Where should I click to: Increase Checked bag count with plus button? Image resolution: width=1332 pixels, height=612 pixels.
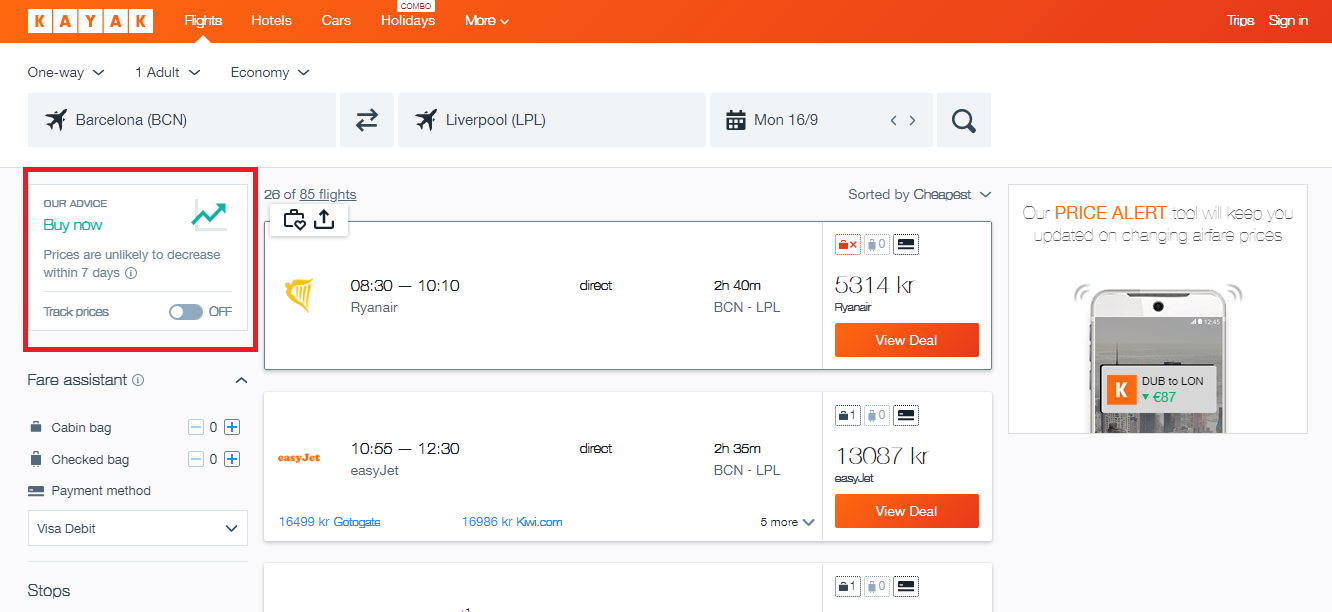232,460
